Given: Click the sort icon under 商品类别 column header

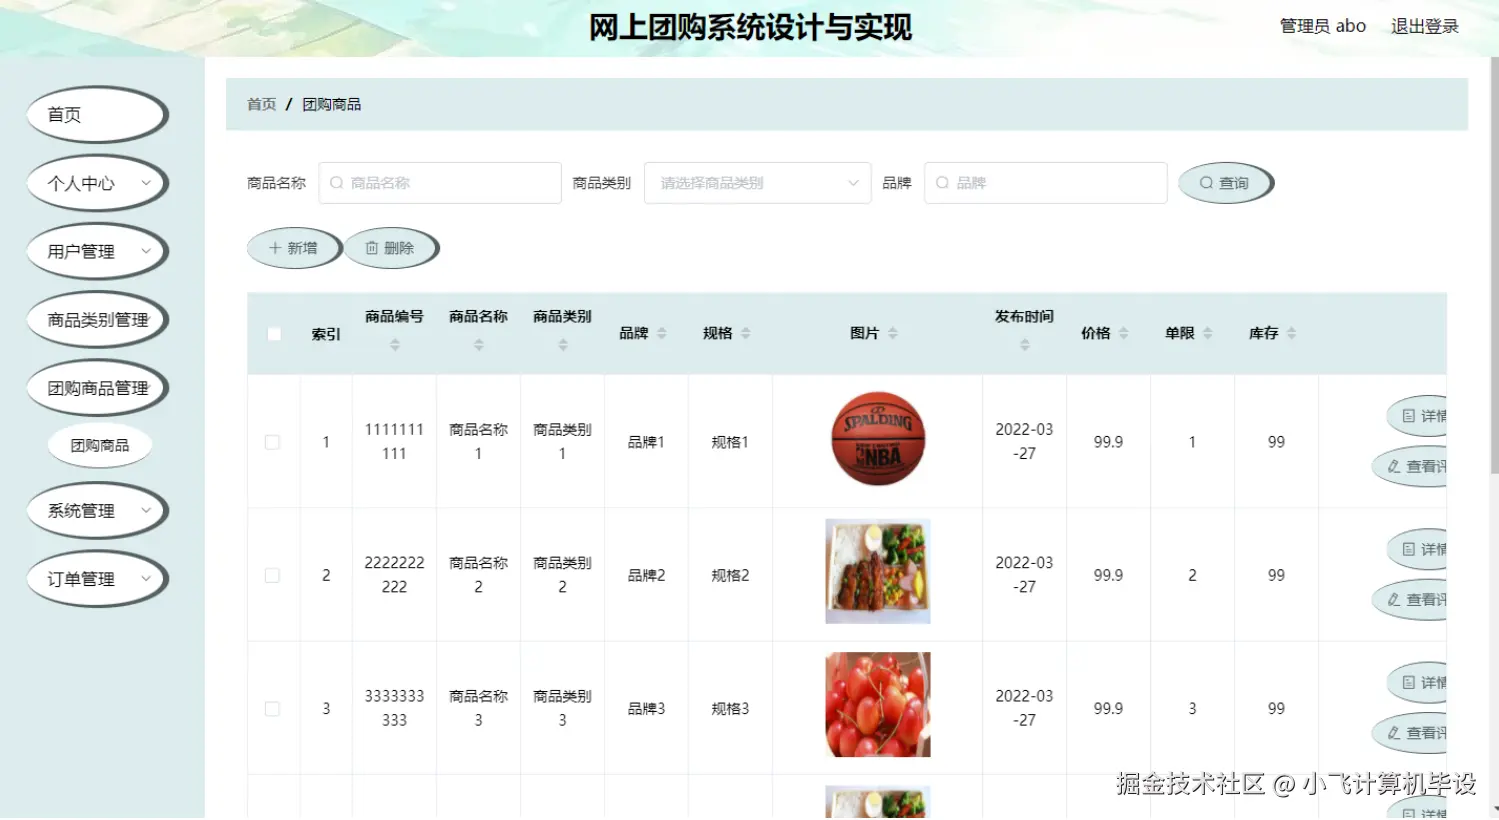Looking at the screenshot, I should click(563, 344).
